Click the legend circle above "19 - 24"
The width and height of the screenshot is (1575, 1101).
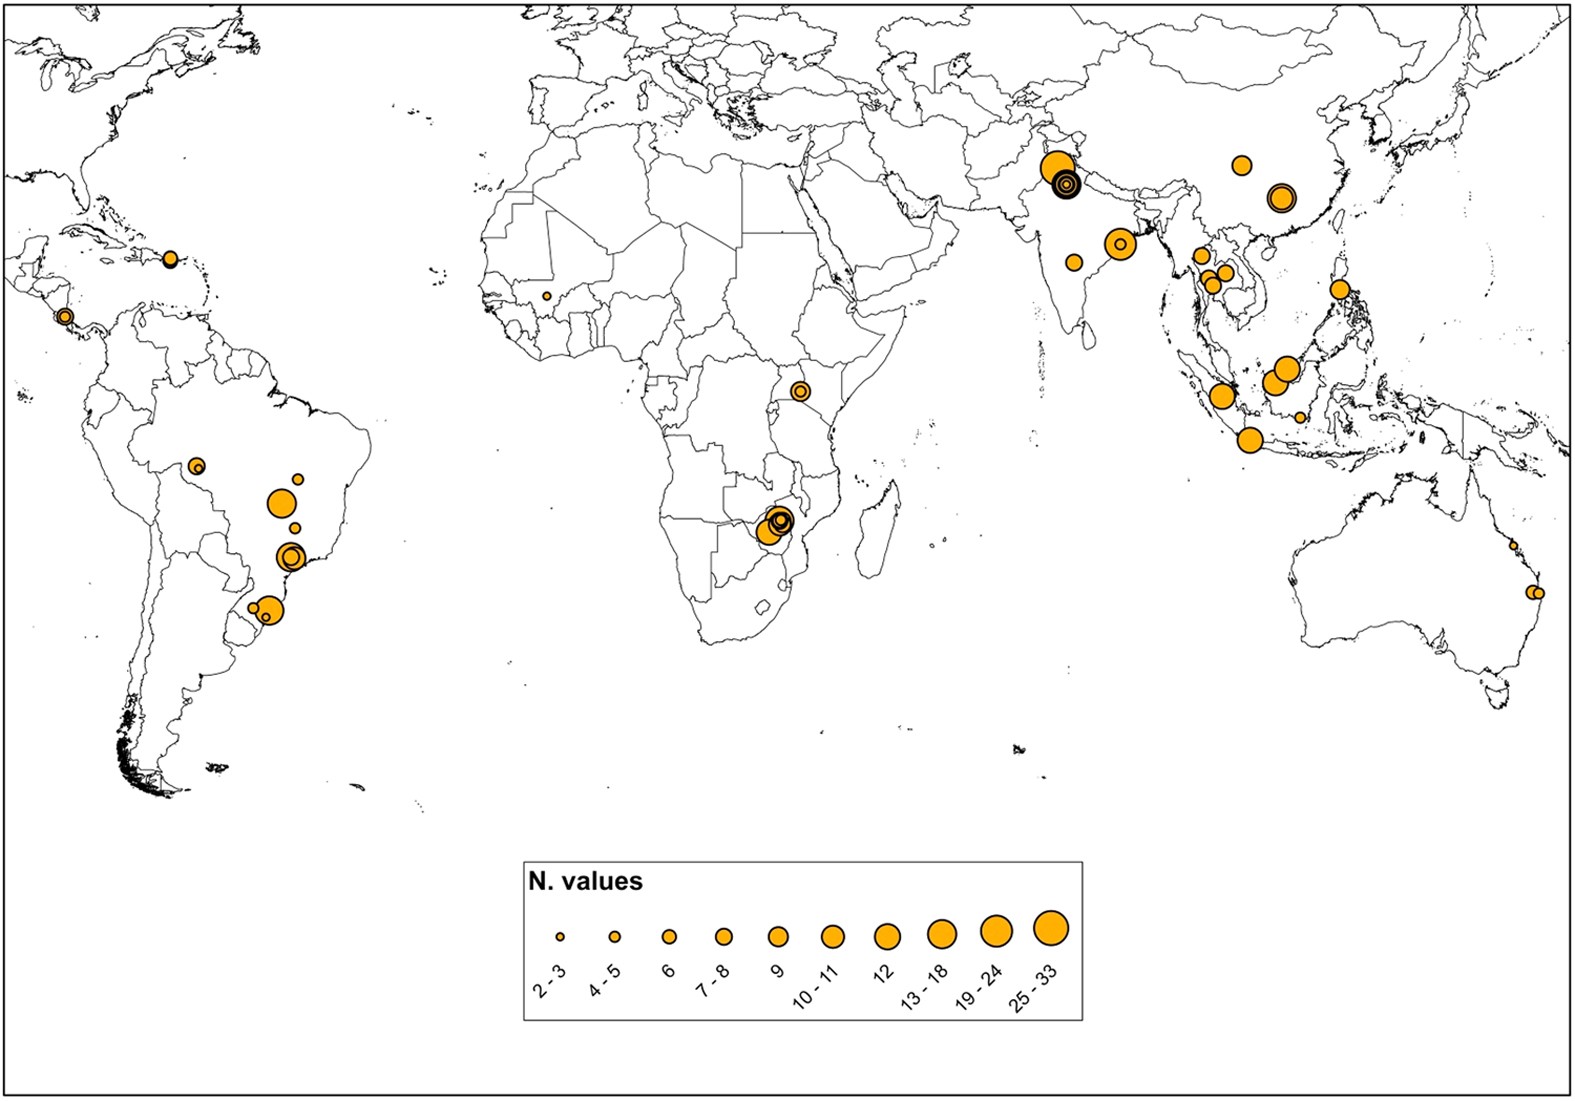(996, 932)
